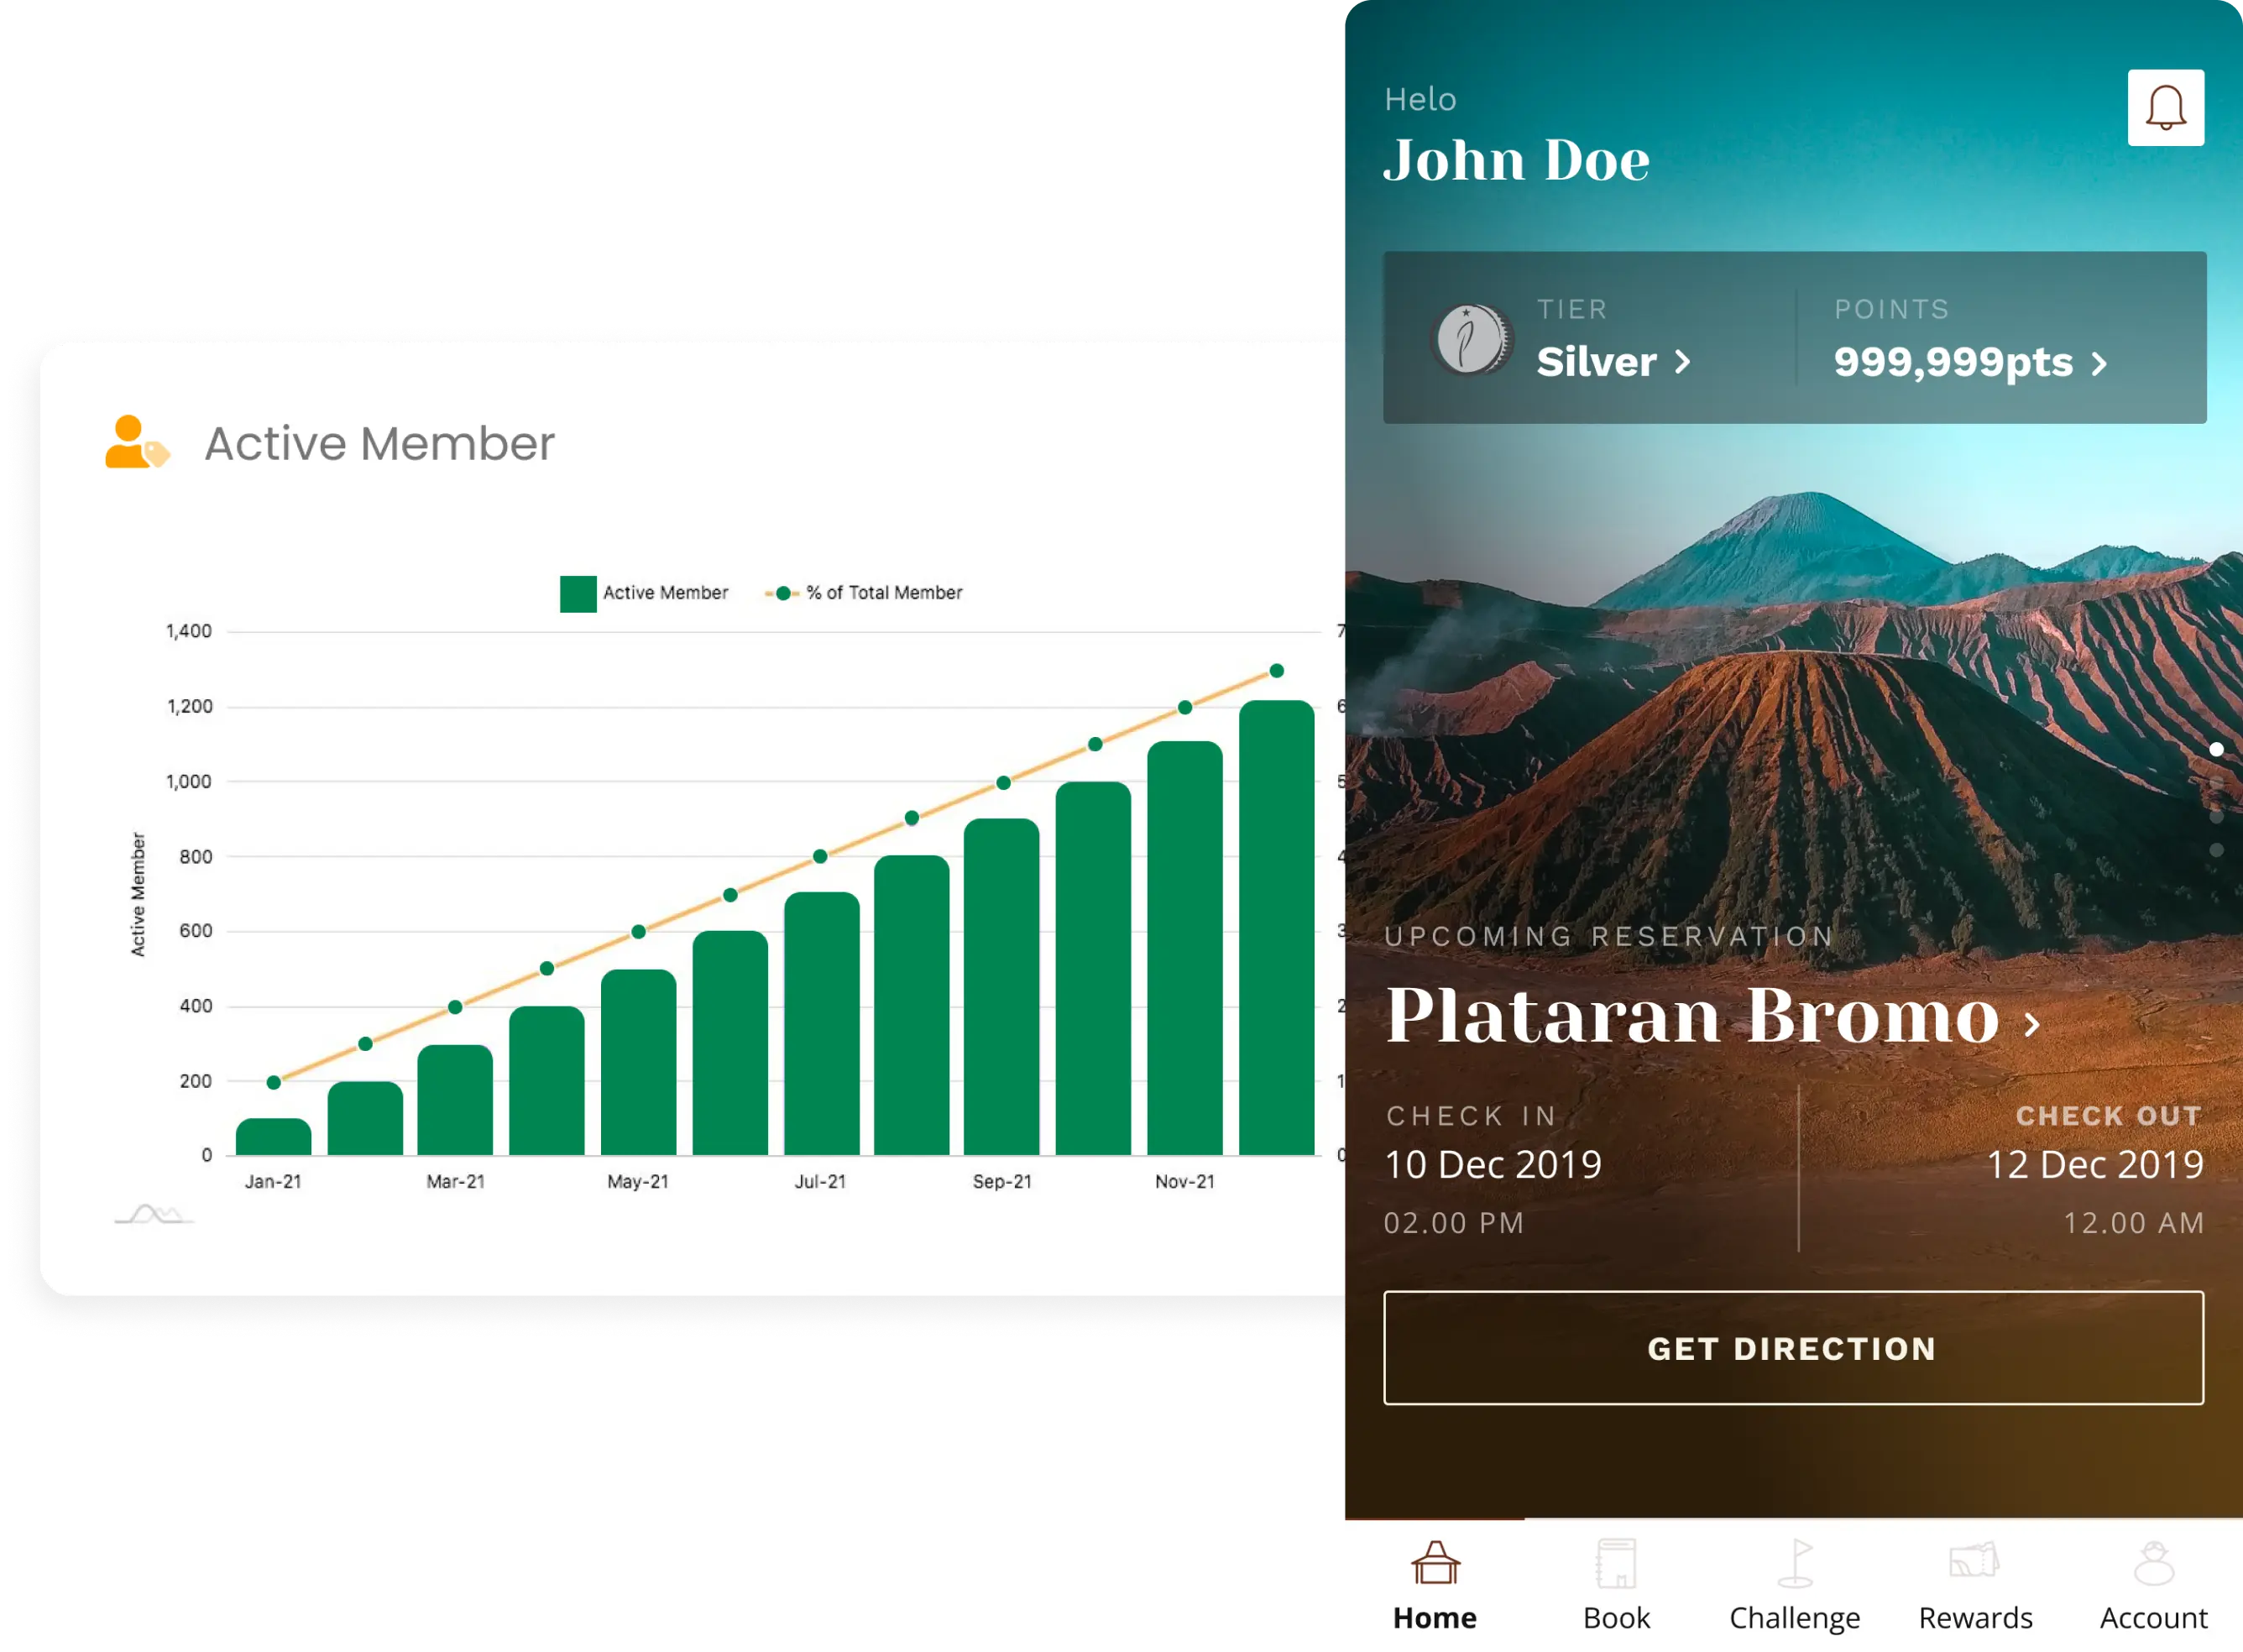
Task: Click the Challenge flag icon
Action: point(1795,1563)
